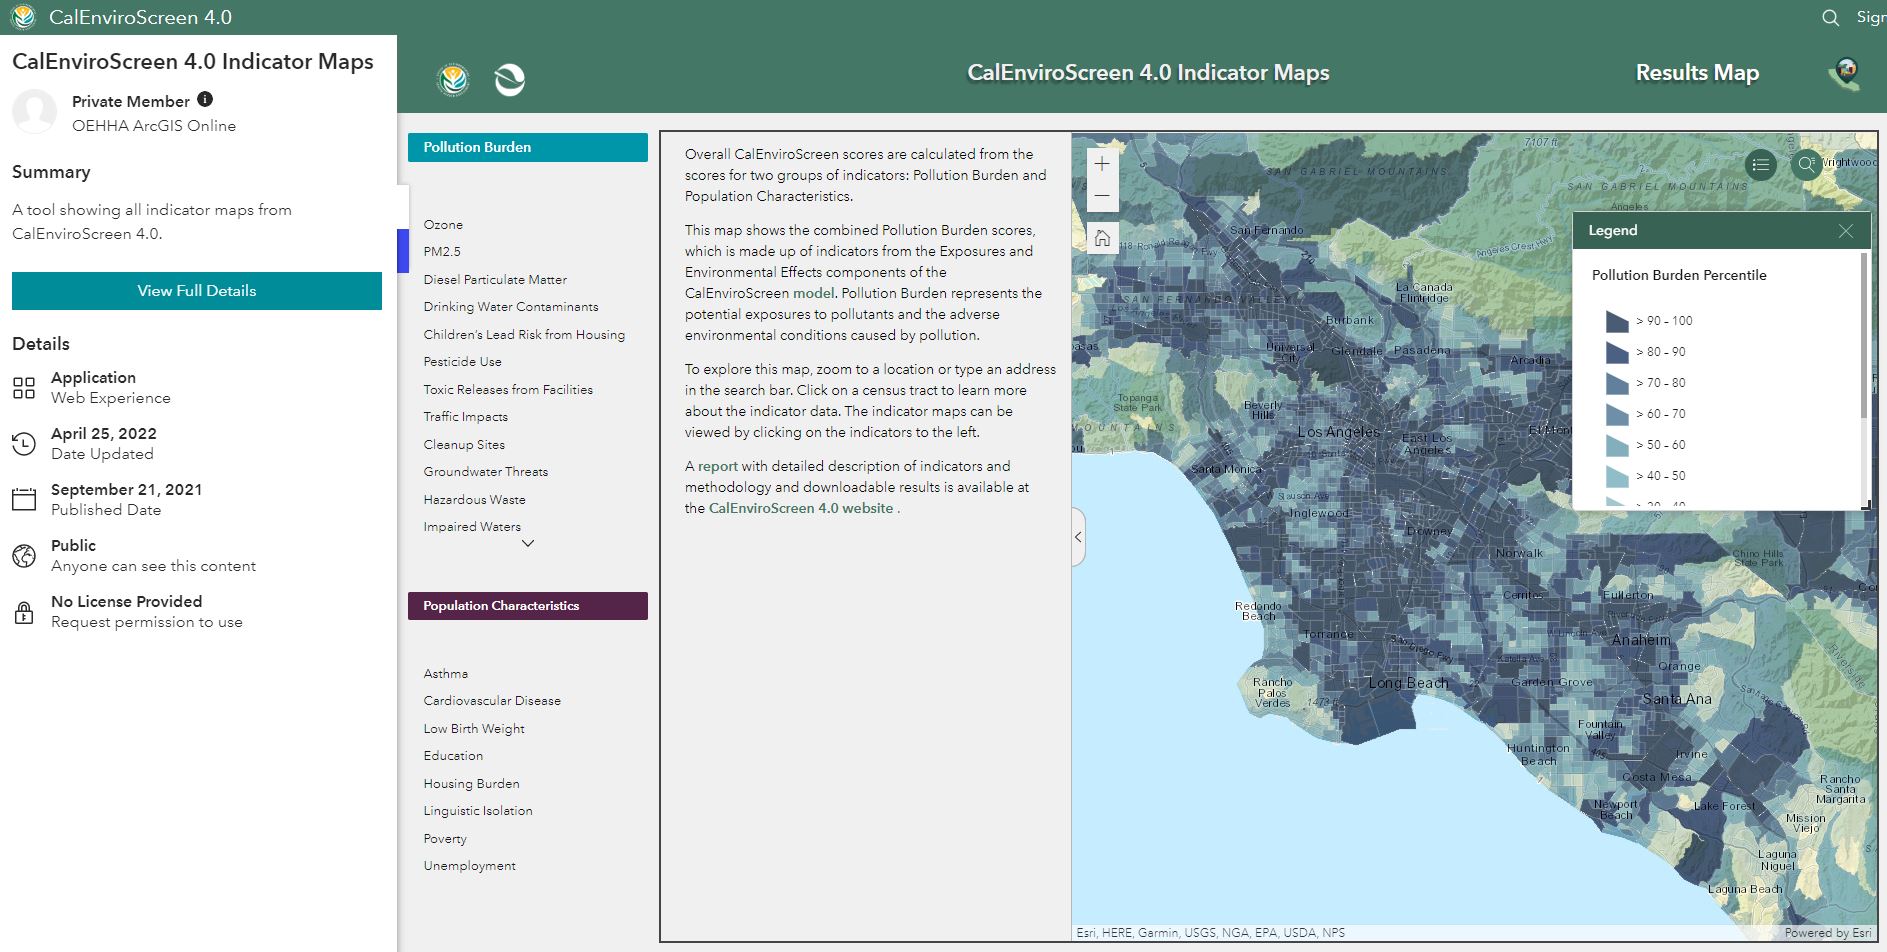Select the Asthma indicator
The width and height of the screenshot is (1887, 952).
click(446, 674)
